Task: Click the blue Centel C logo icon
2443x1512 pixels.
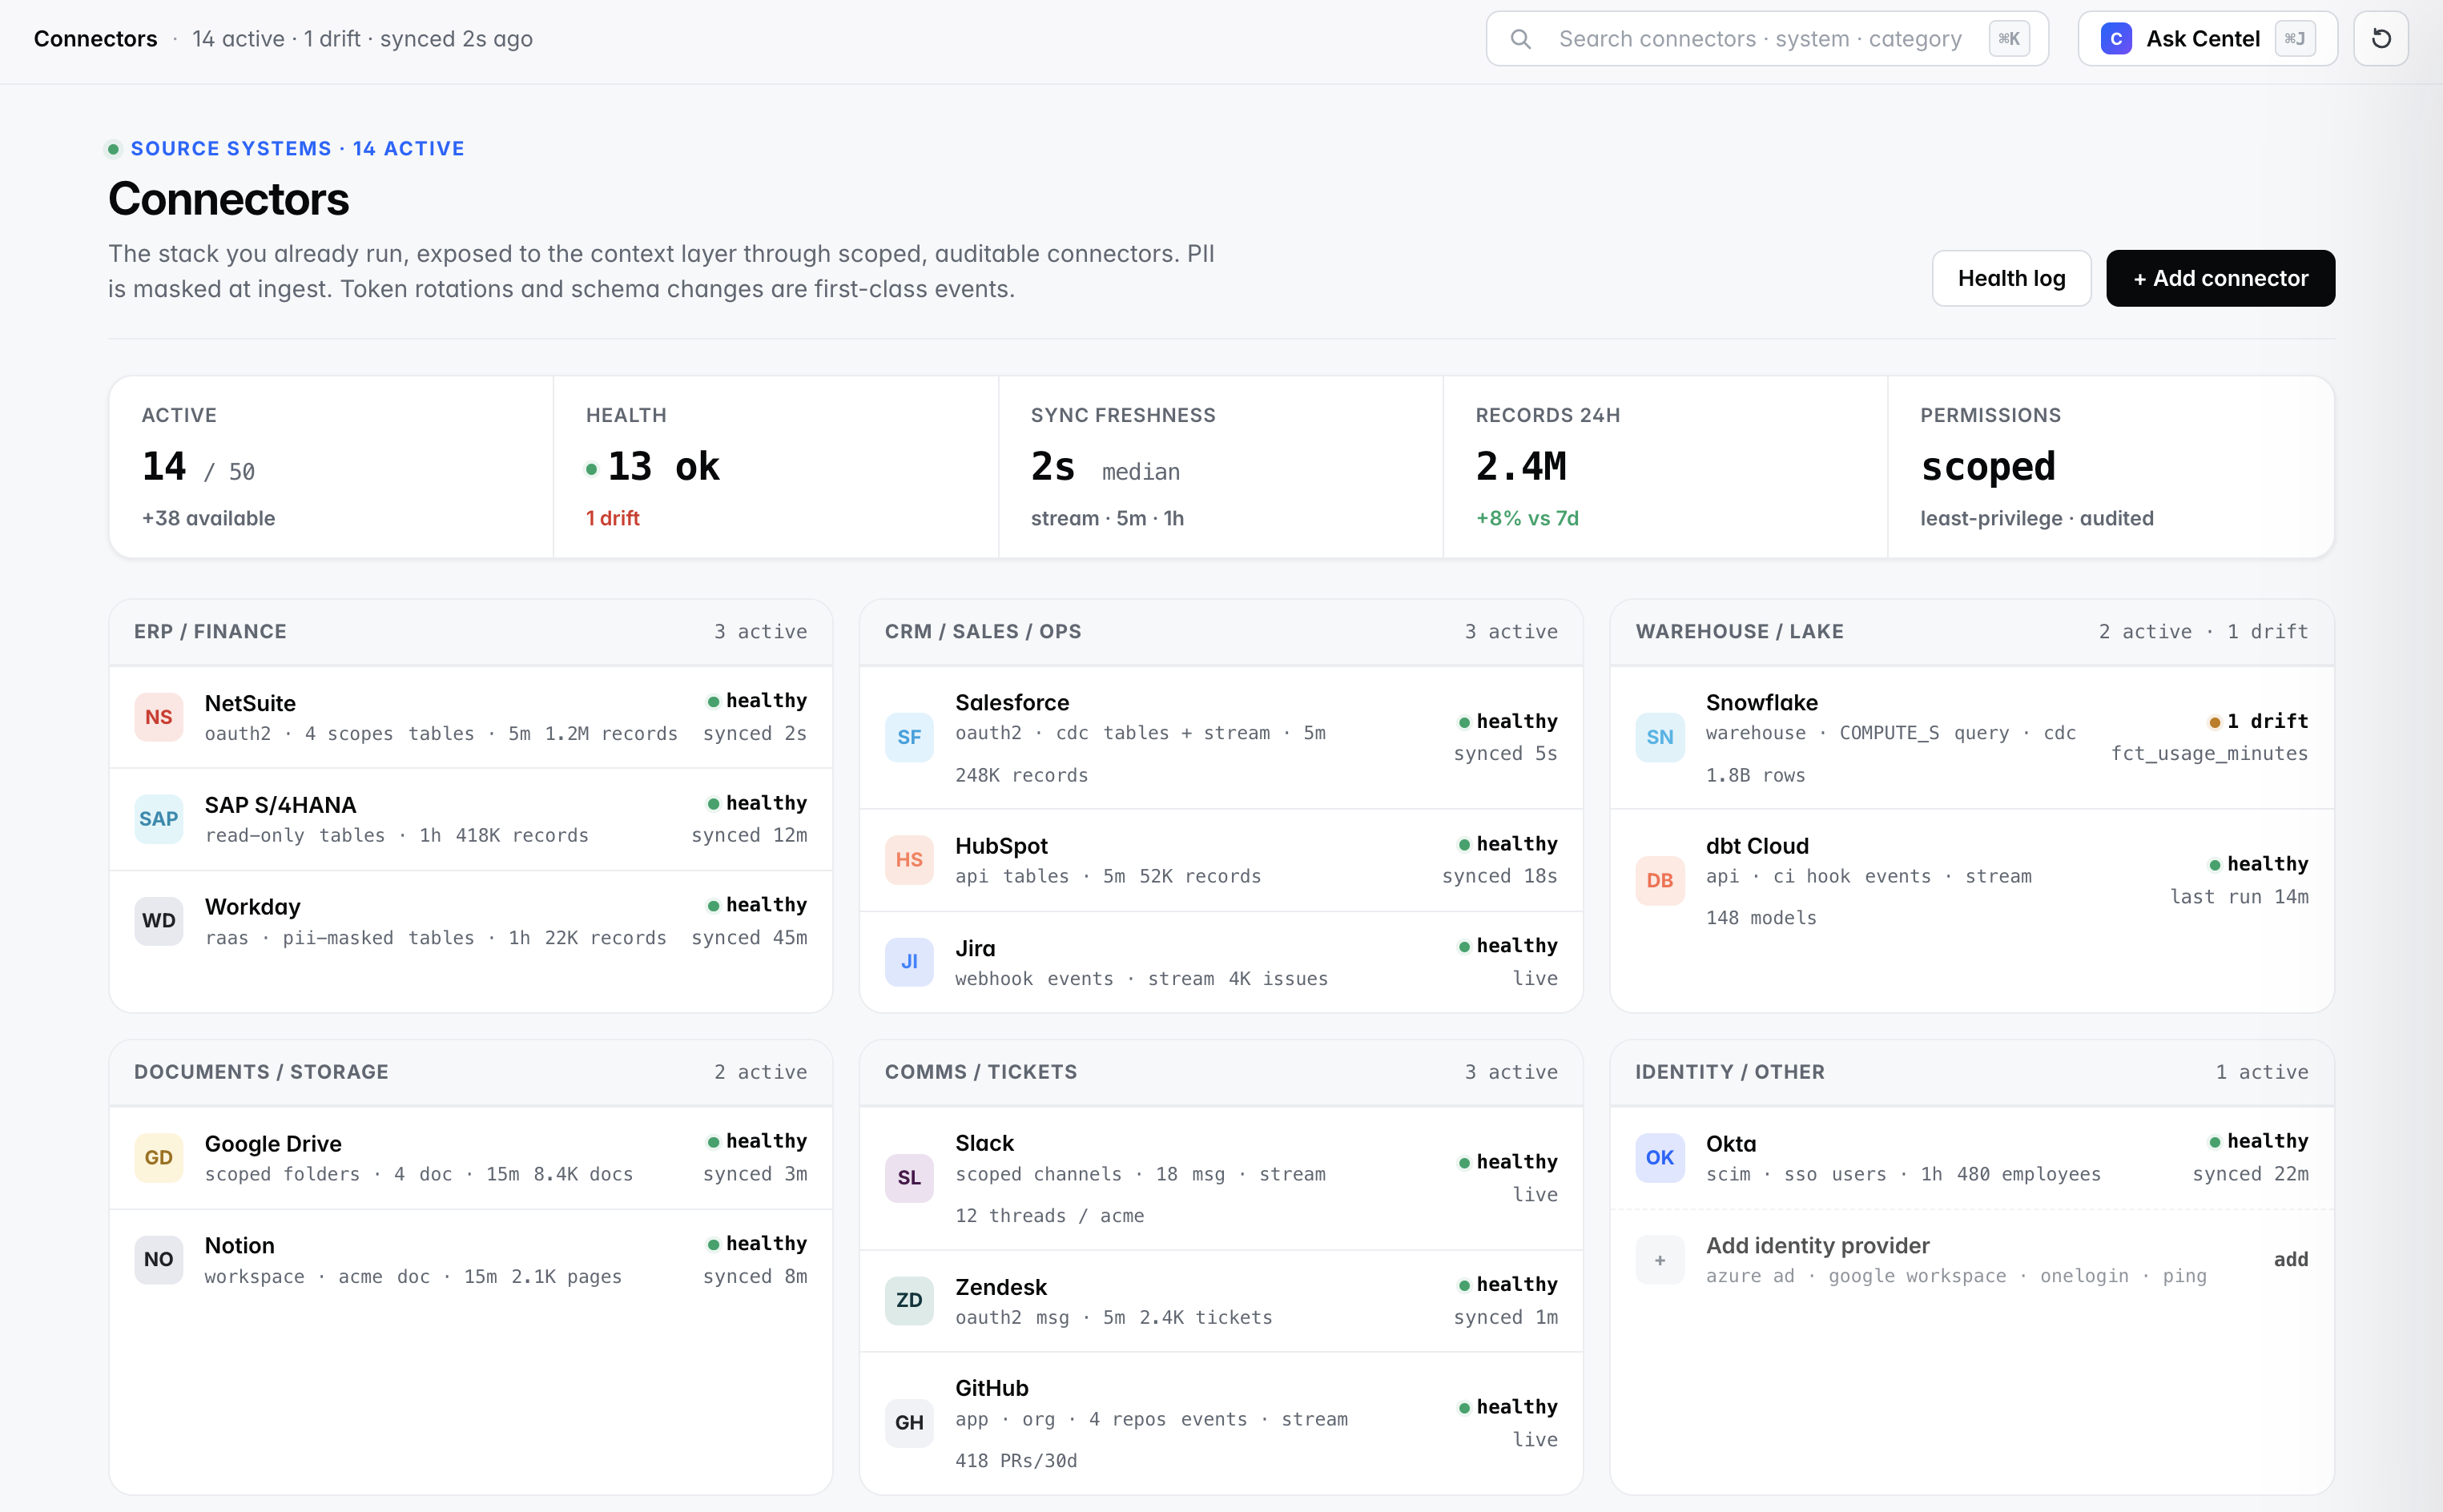Action: [2116, 39]
